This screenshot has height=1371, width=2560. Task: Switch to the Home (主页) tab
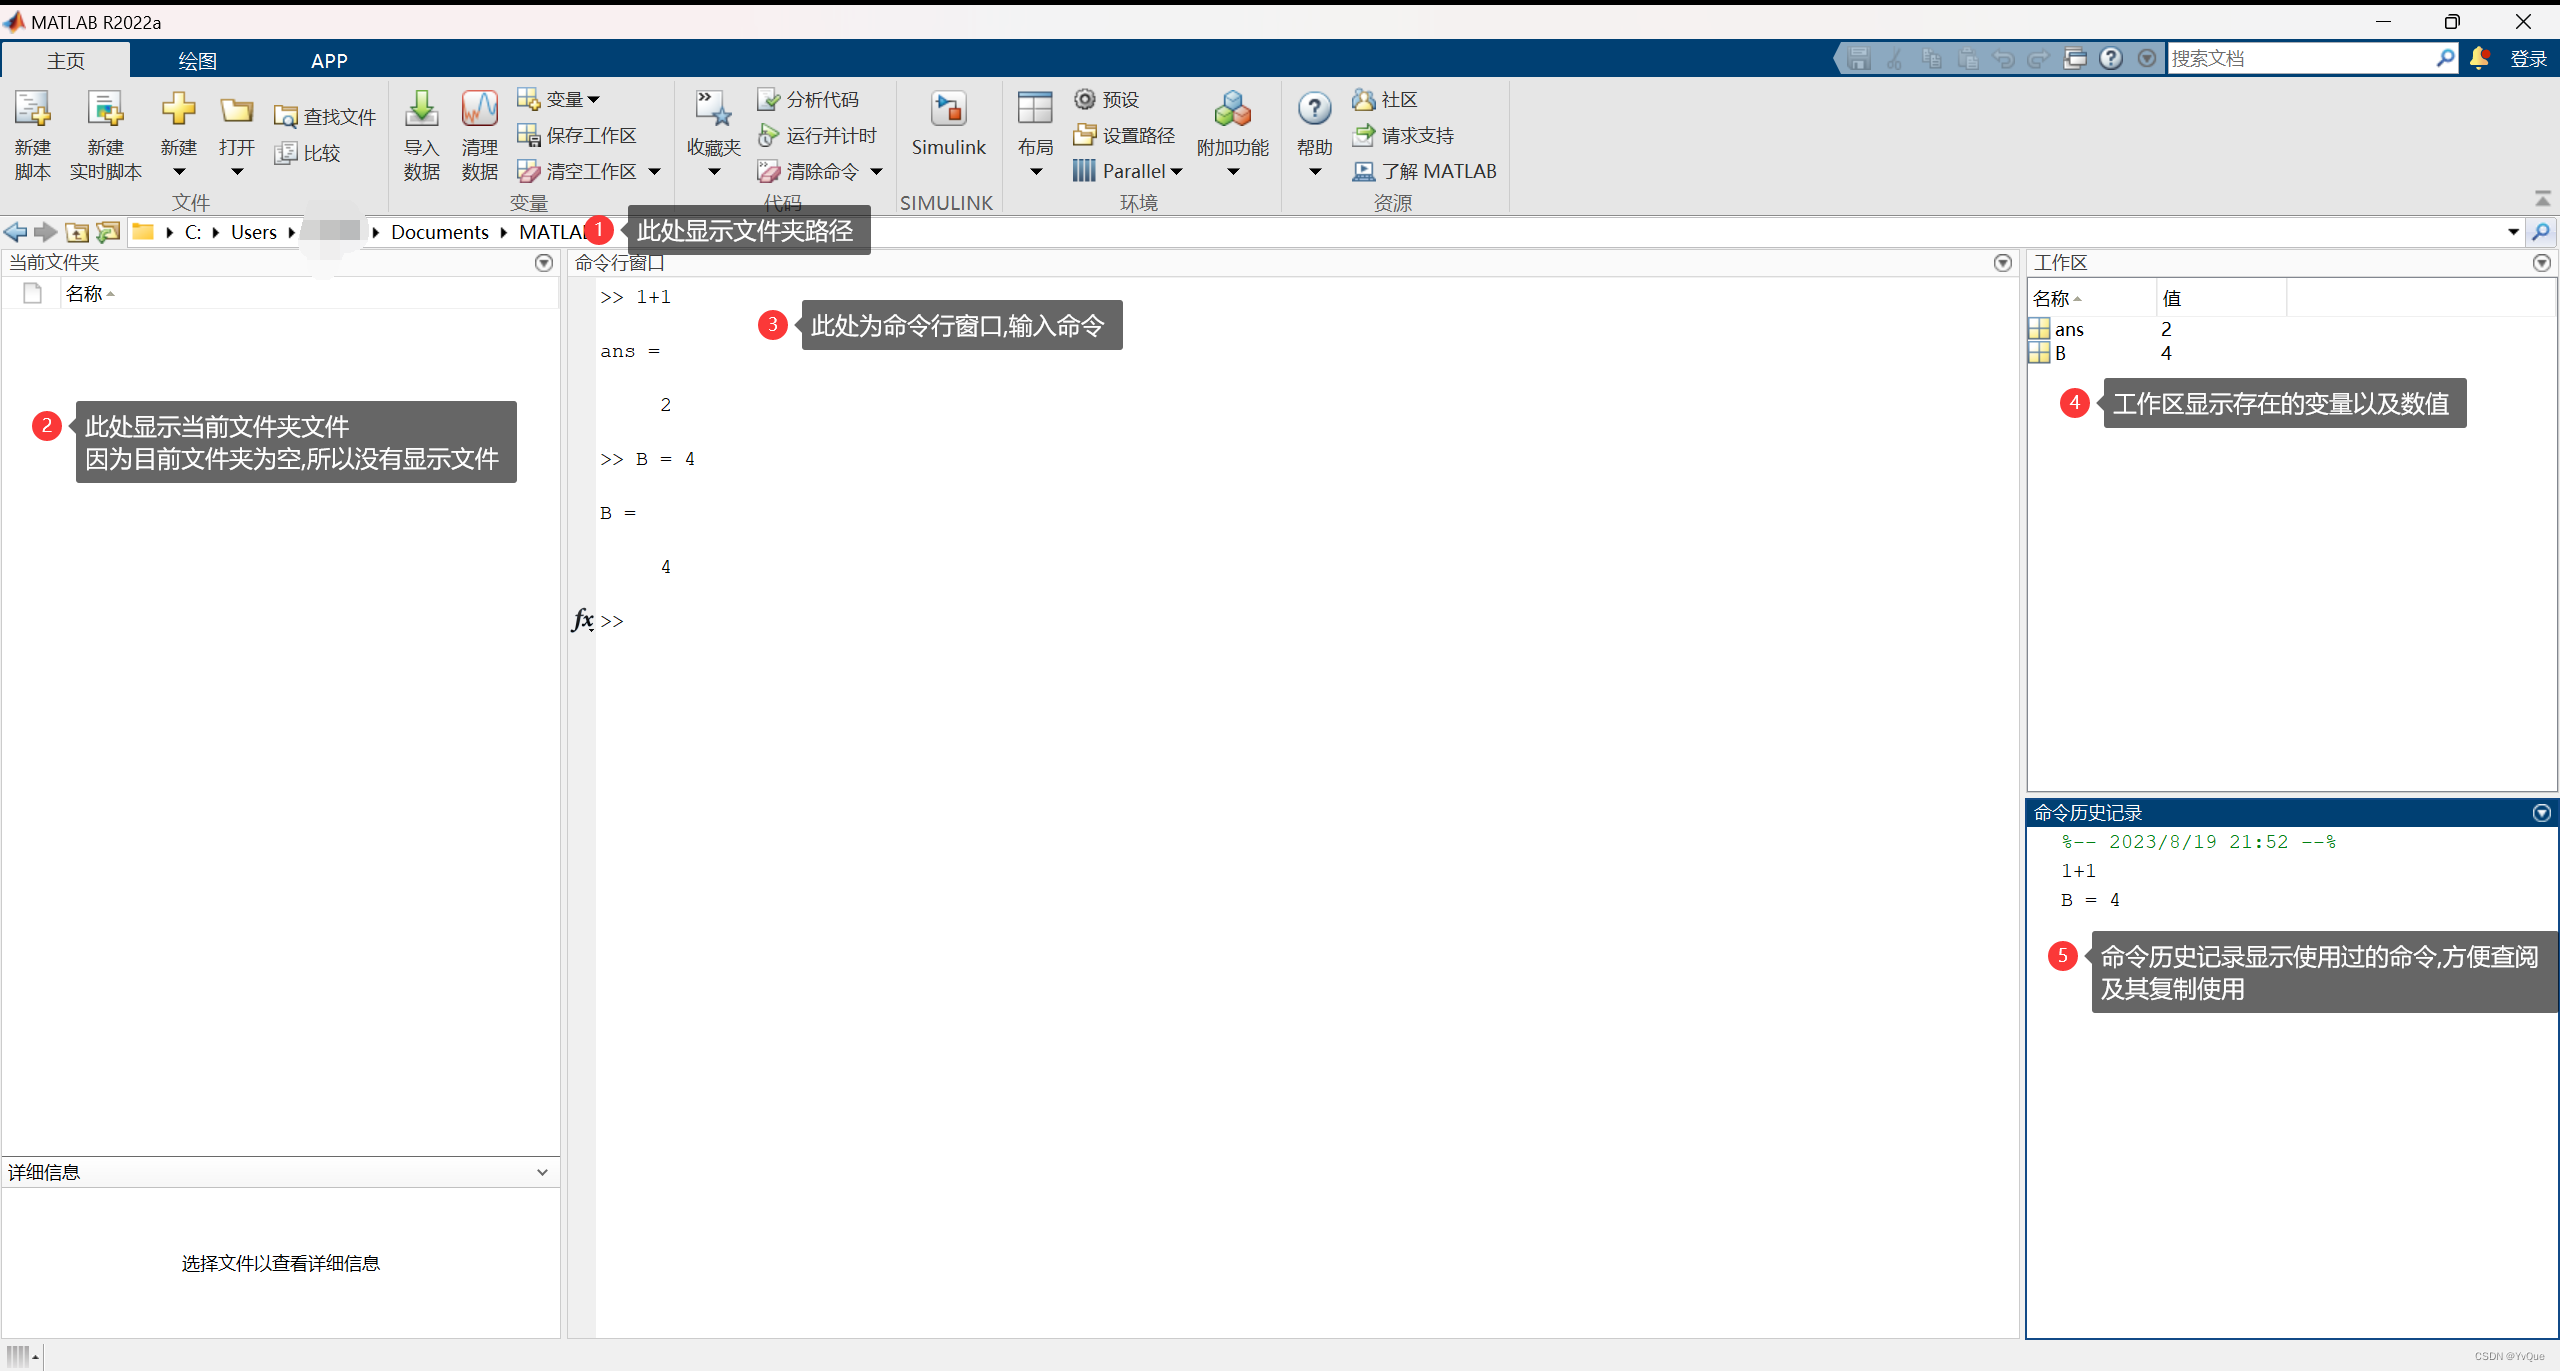[x=66, y=60]
